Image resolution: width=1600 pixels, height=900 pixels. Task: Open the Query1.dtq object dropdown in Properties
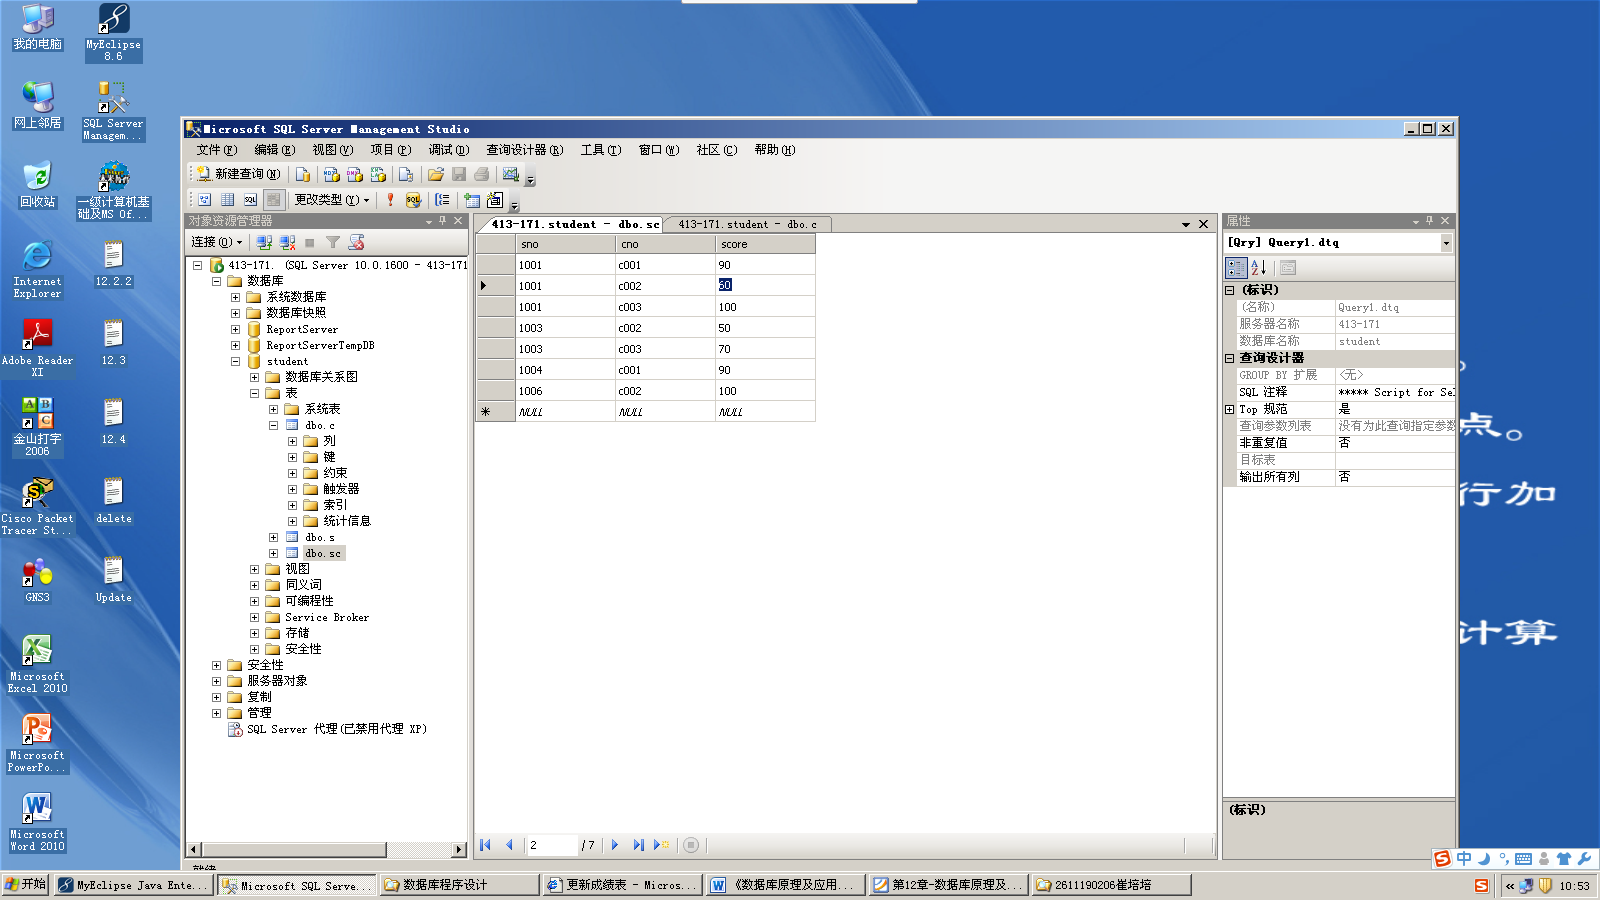(x=1446, y=243)
